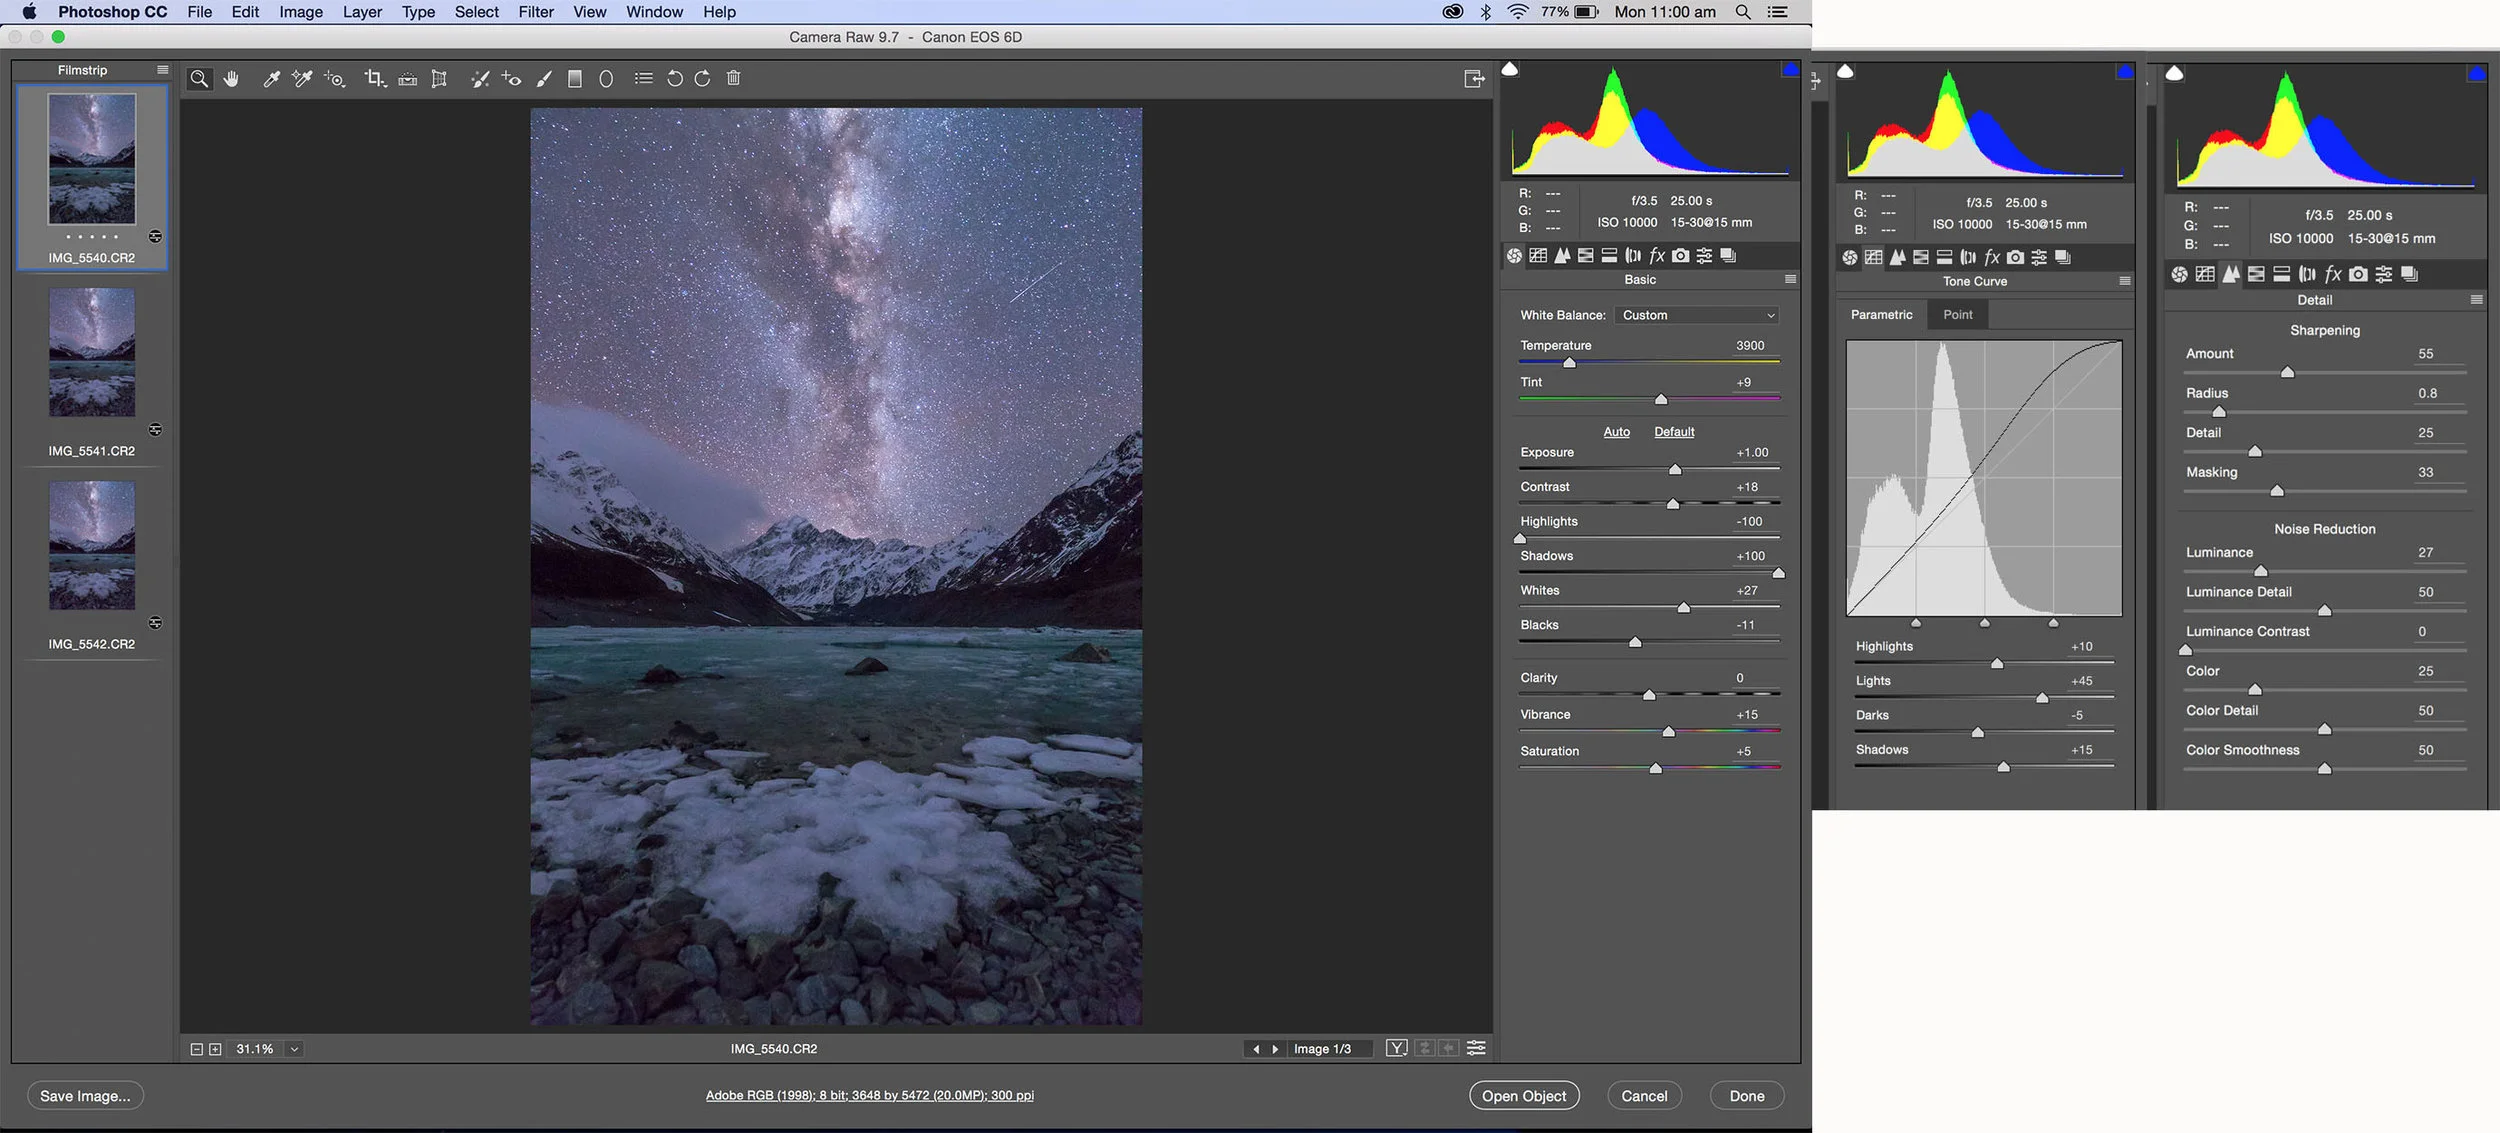The image size is (2500, 1133).
Task: Select the White Balance eyedropper tool
Action: (271, 79)
